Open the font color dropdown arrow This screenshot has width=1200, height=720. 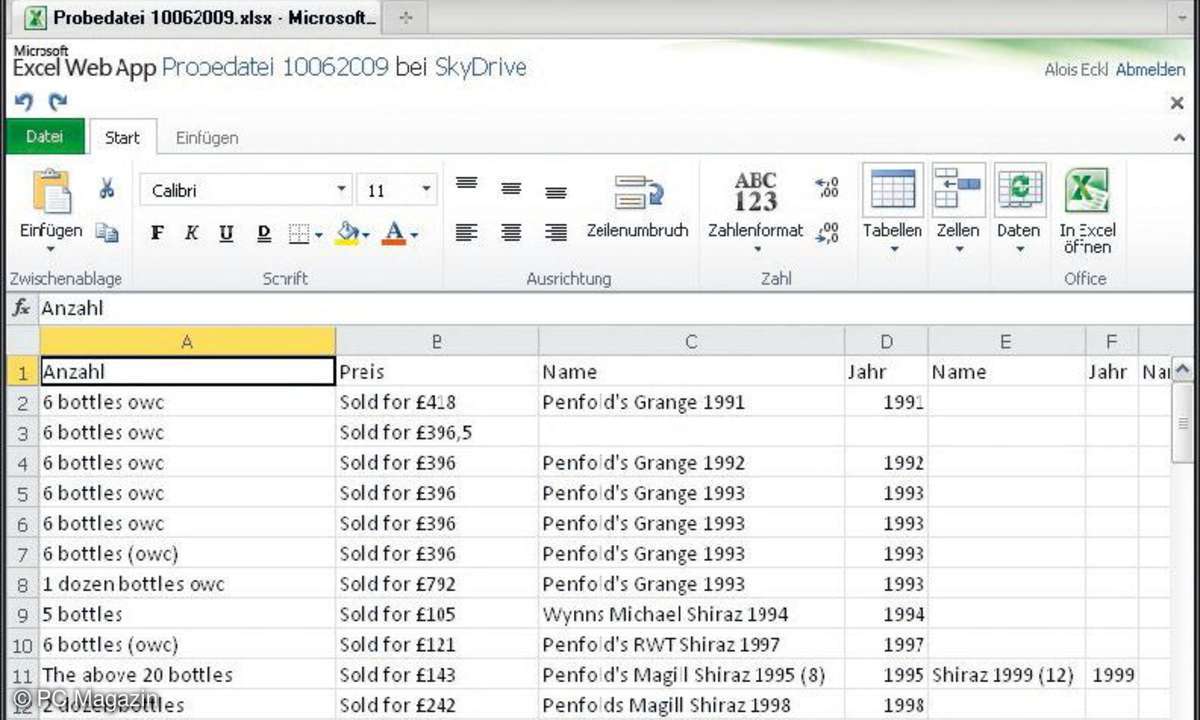(414, 236)
